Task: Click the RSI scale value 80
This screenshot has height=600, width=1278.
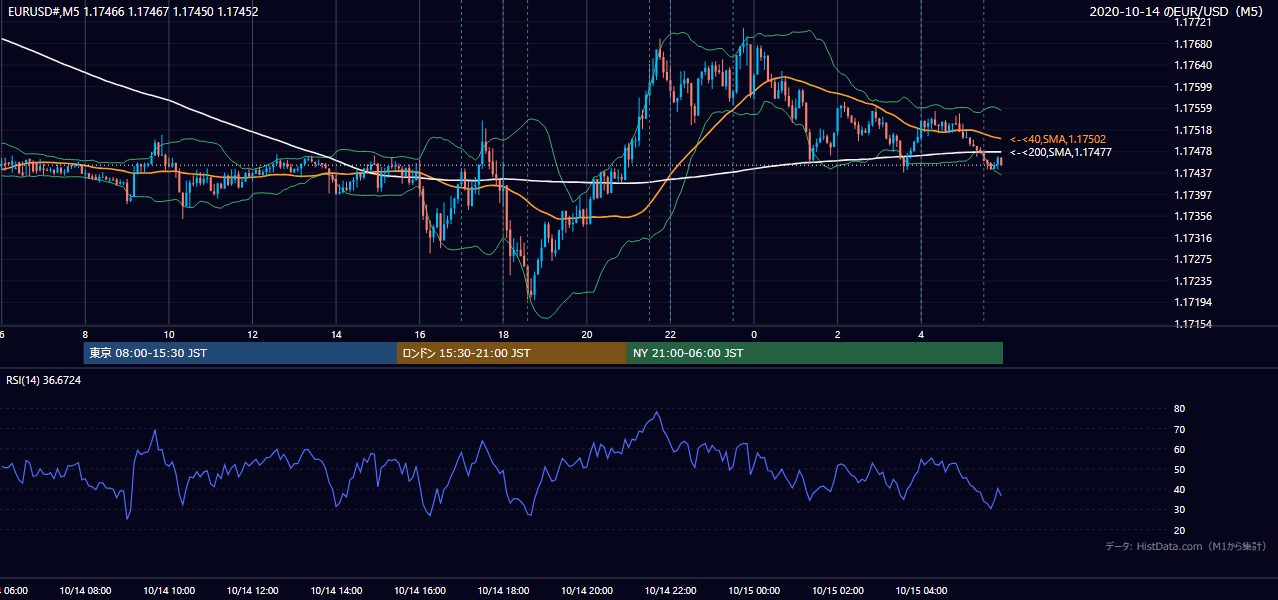Action: (1180, 409)
